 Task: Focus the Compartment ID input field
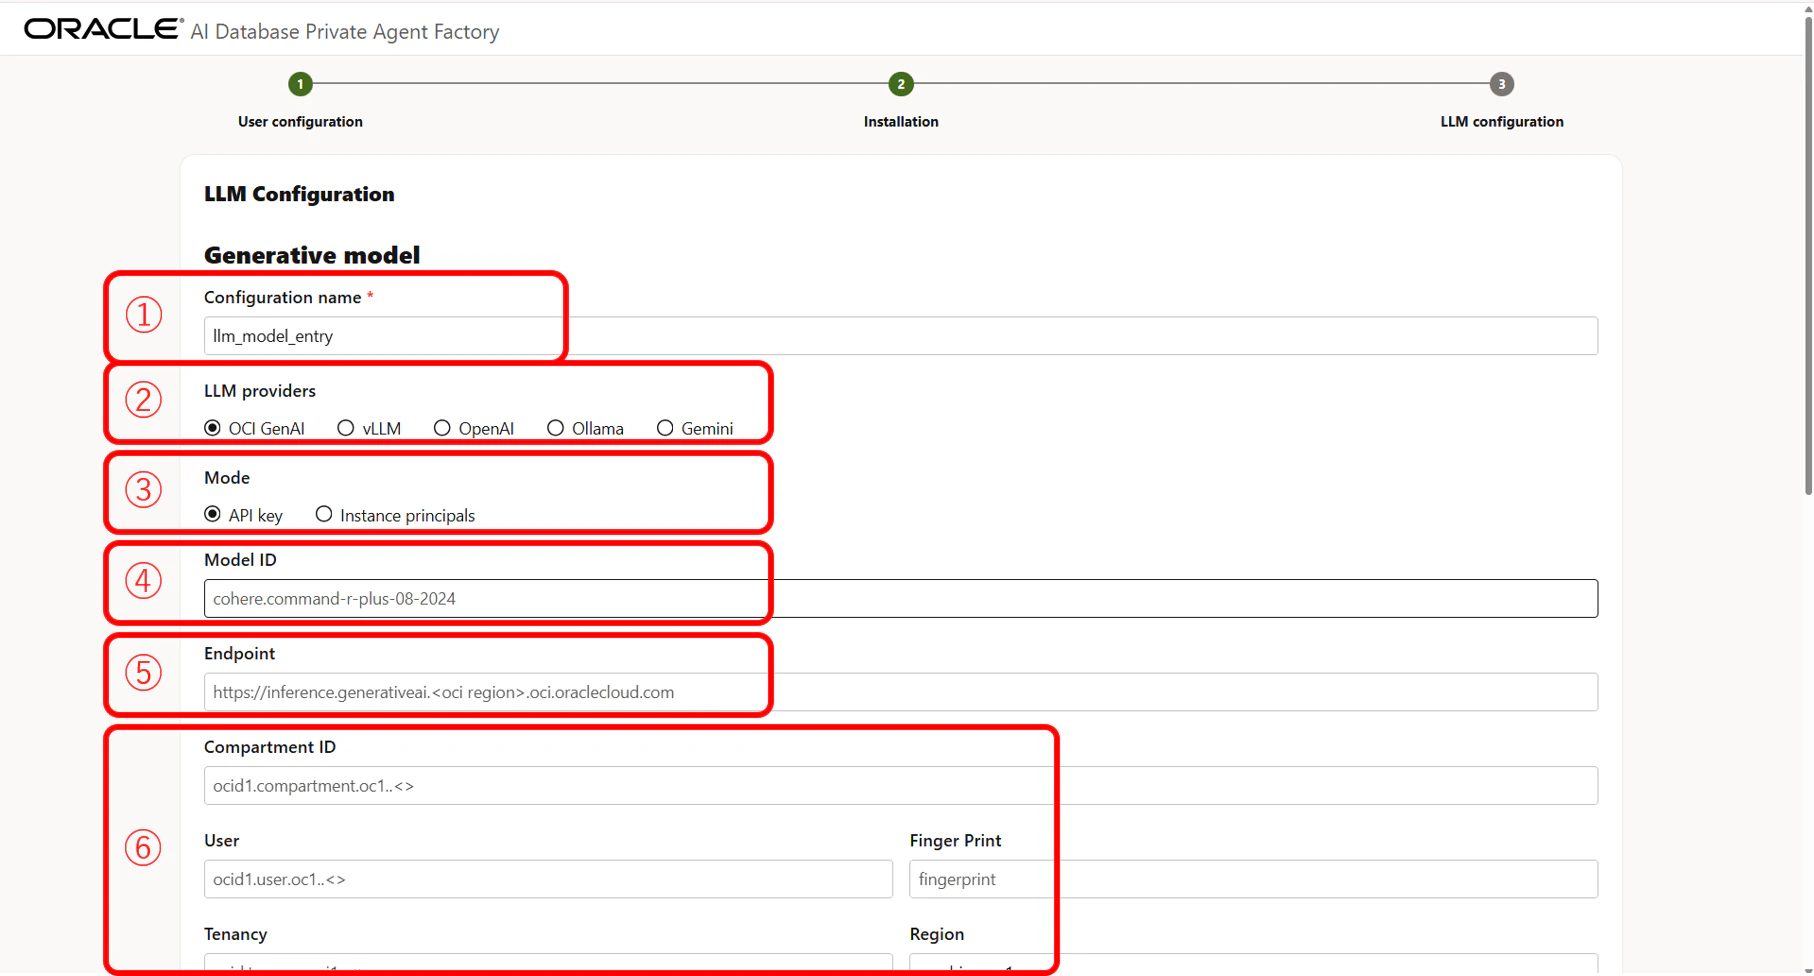(901, 786)
